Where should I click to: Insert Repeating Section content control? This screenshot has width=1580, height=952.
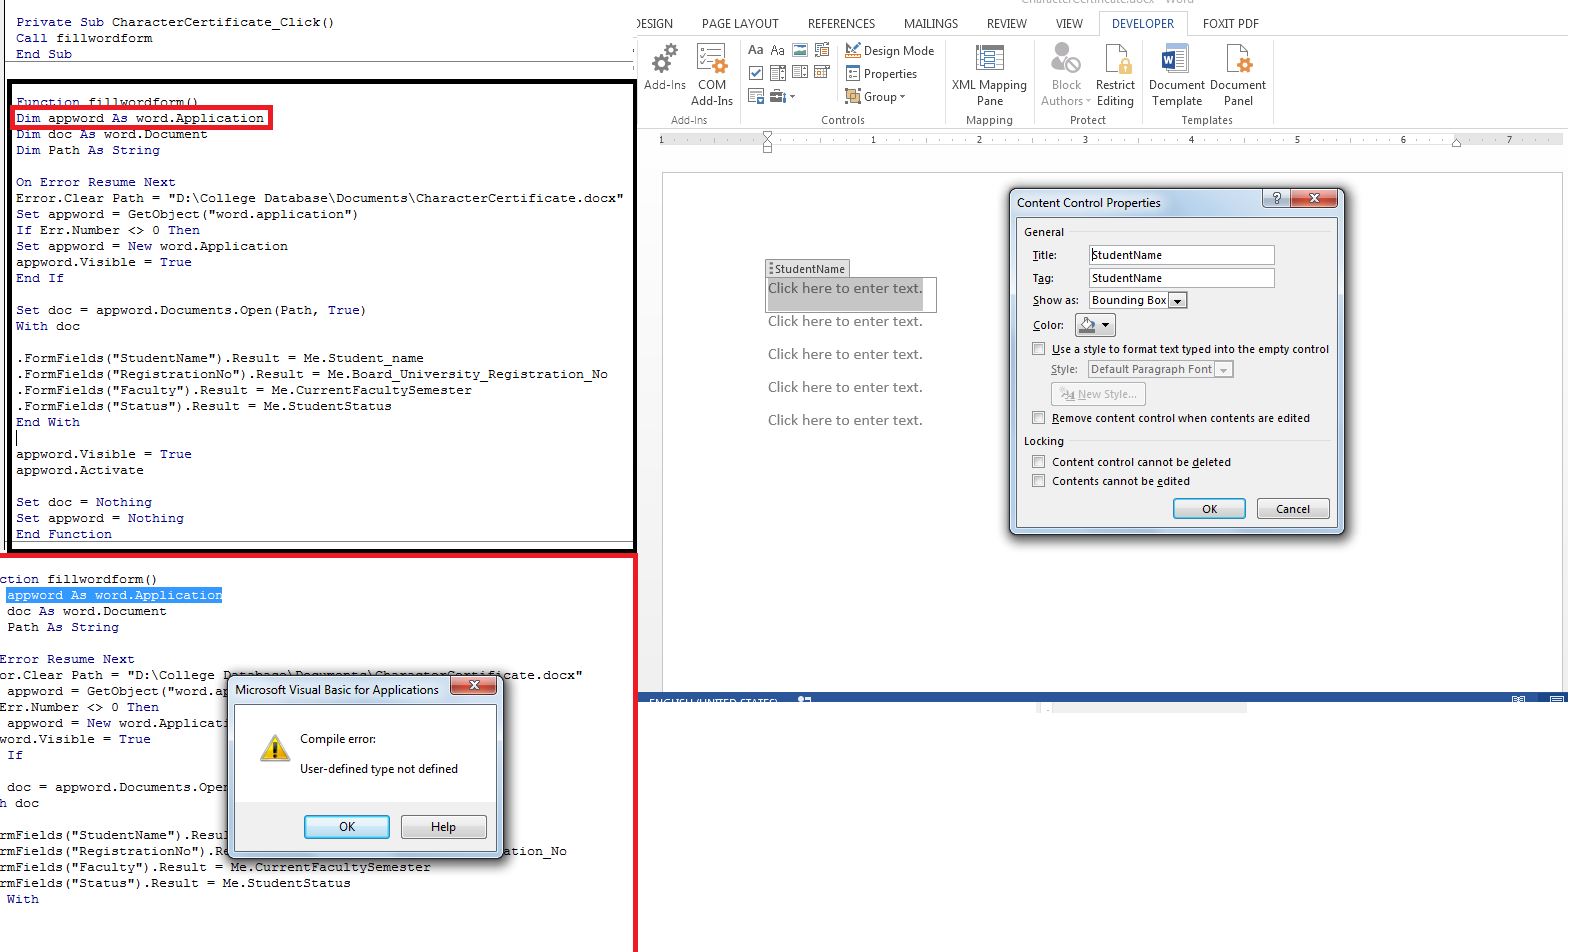coord(756,96)
